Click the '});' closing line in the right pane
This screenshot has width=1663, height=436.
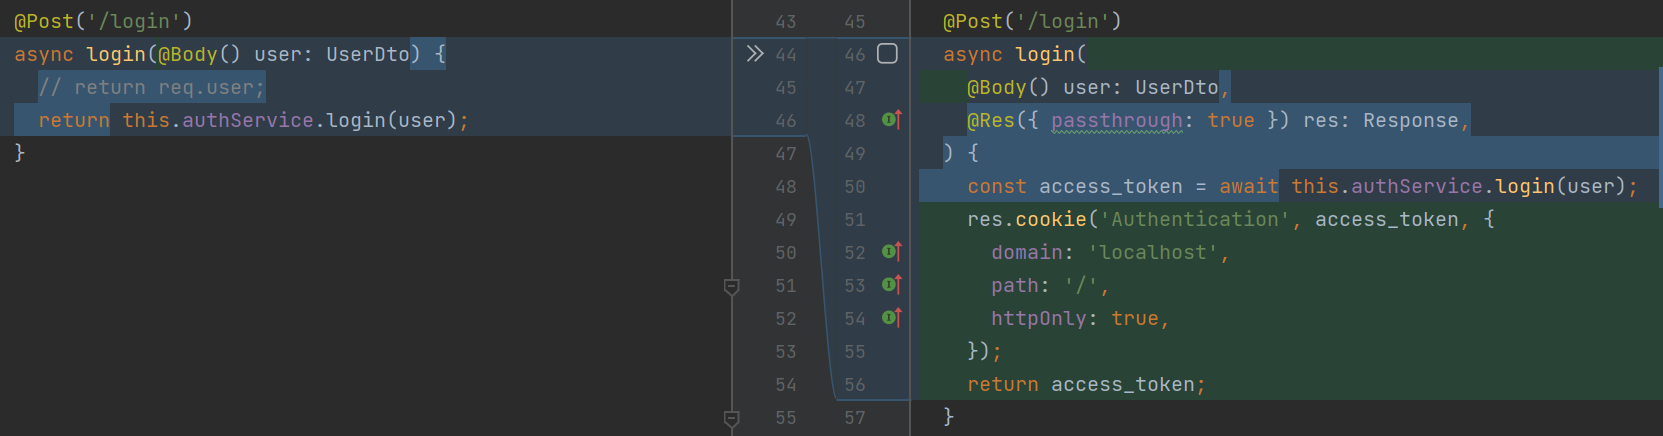point(985,351)
